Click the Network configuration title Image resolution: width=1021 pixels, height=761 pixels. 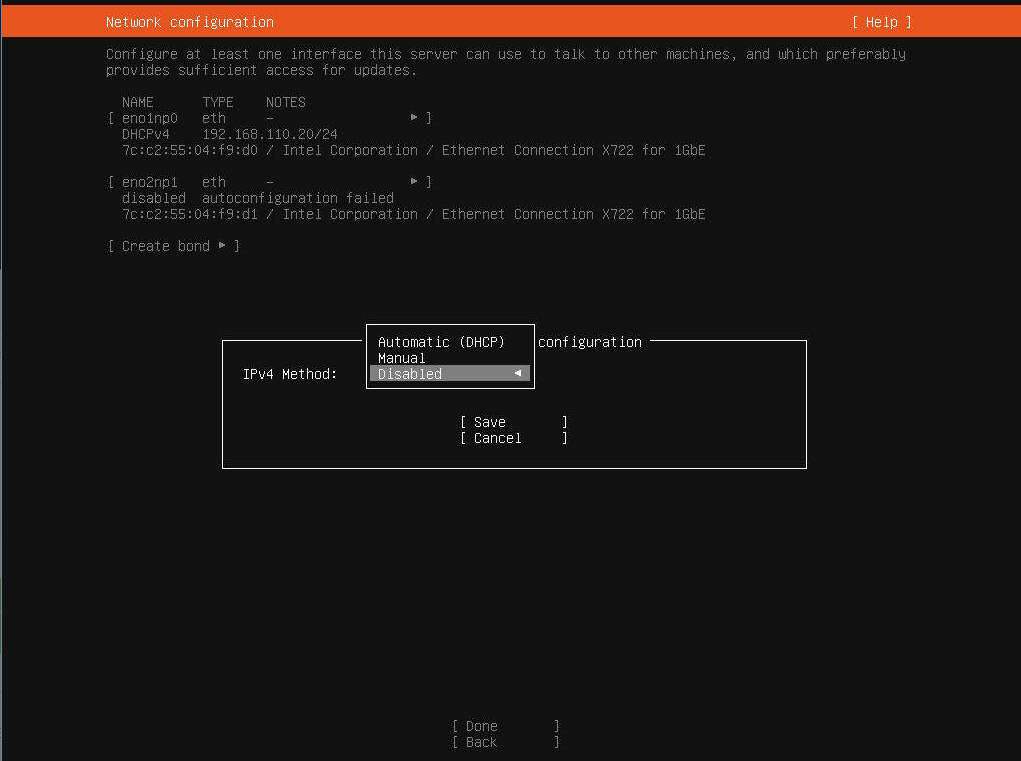click(190, 22)
